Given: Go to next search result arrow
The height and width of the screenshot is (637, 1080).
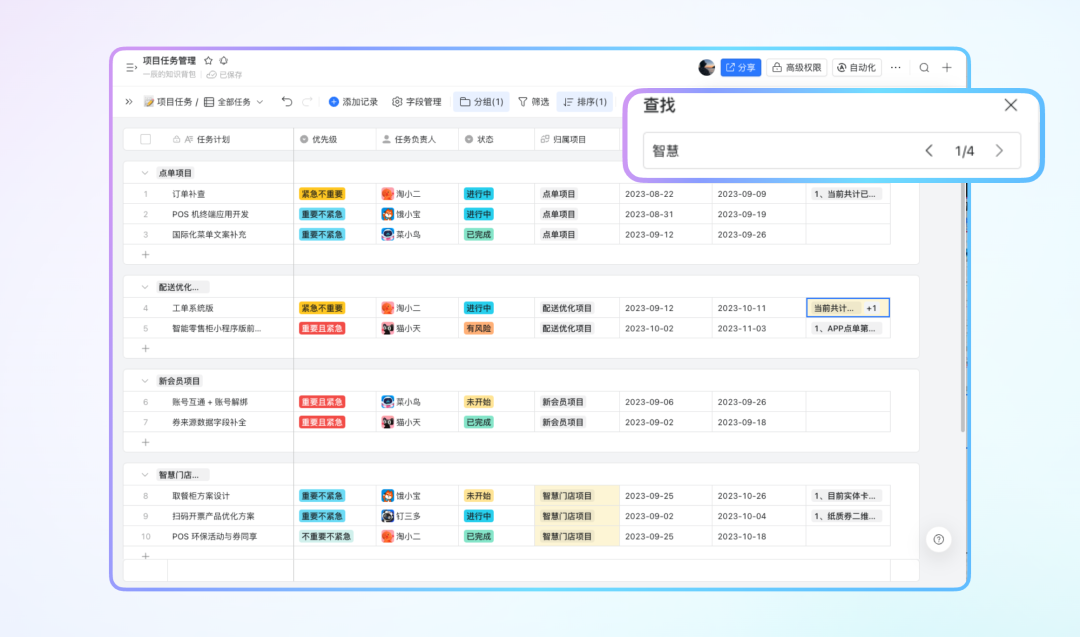Looking at the screenshot, I should click(999, 151).
